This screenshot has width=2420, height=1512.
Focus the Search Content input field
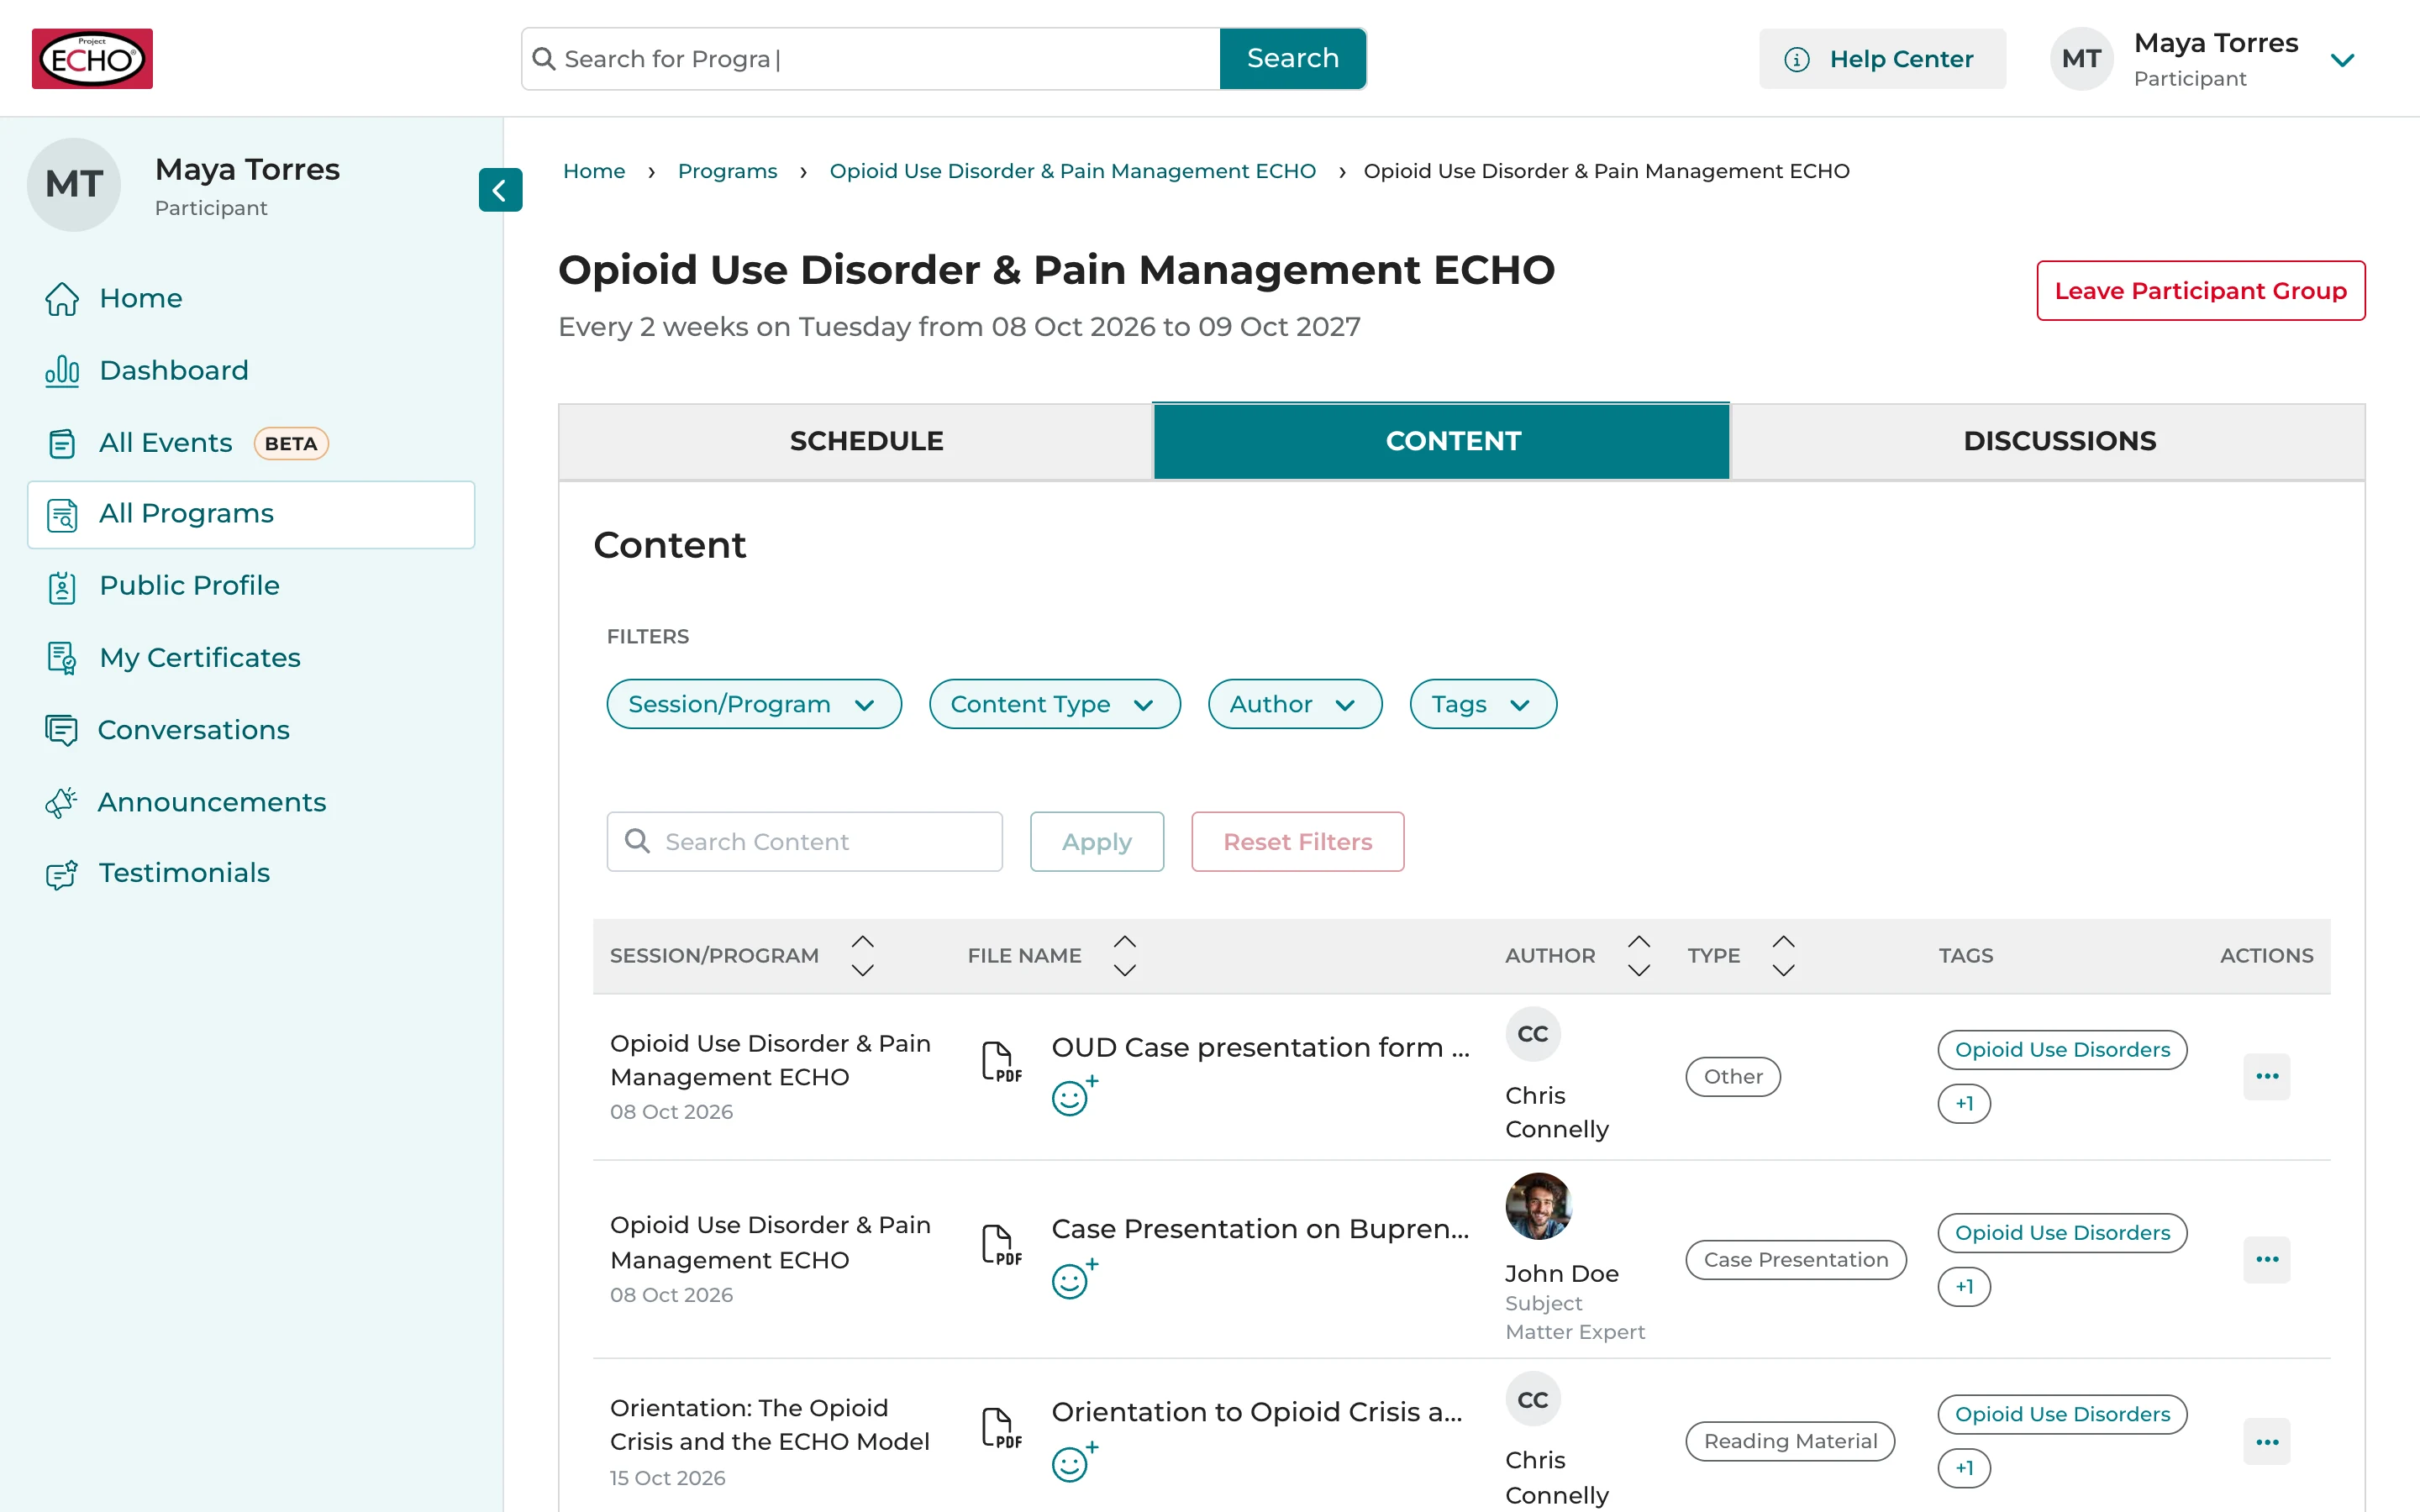(x=804, y=842)
